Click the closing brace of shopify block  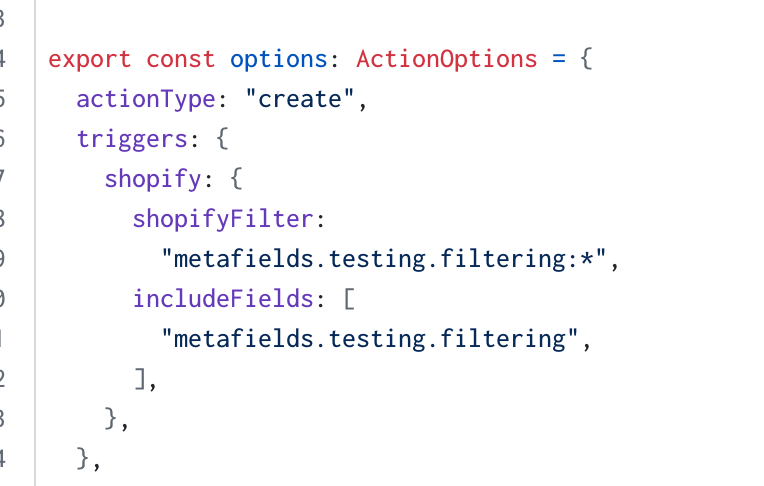point(111,419)
